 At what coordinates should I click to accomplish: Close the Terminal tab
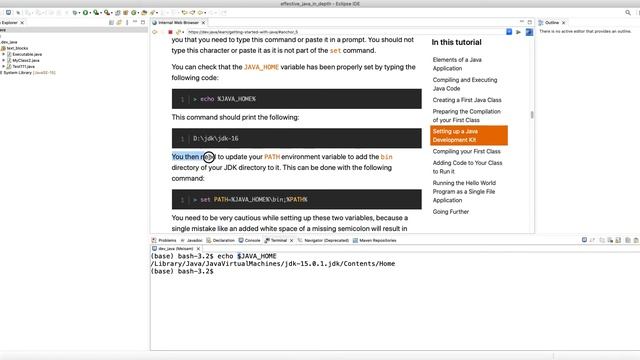[291, 240]
